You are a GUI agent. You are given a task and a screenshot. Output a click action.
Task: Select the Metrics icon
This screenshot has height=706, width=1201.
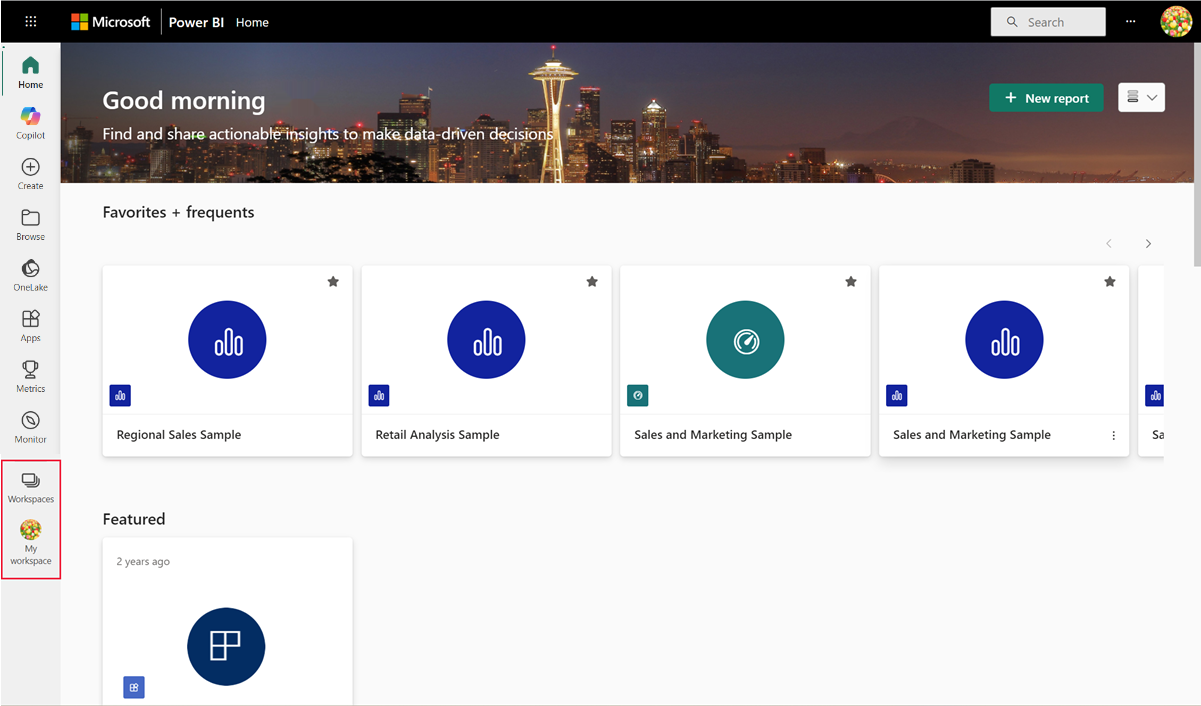click(x=30, y=375)
